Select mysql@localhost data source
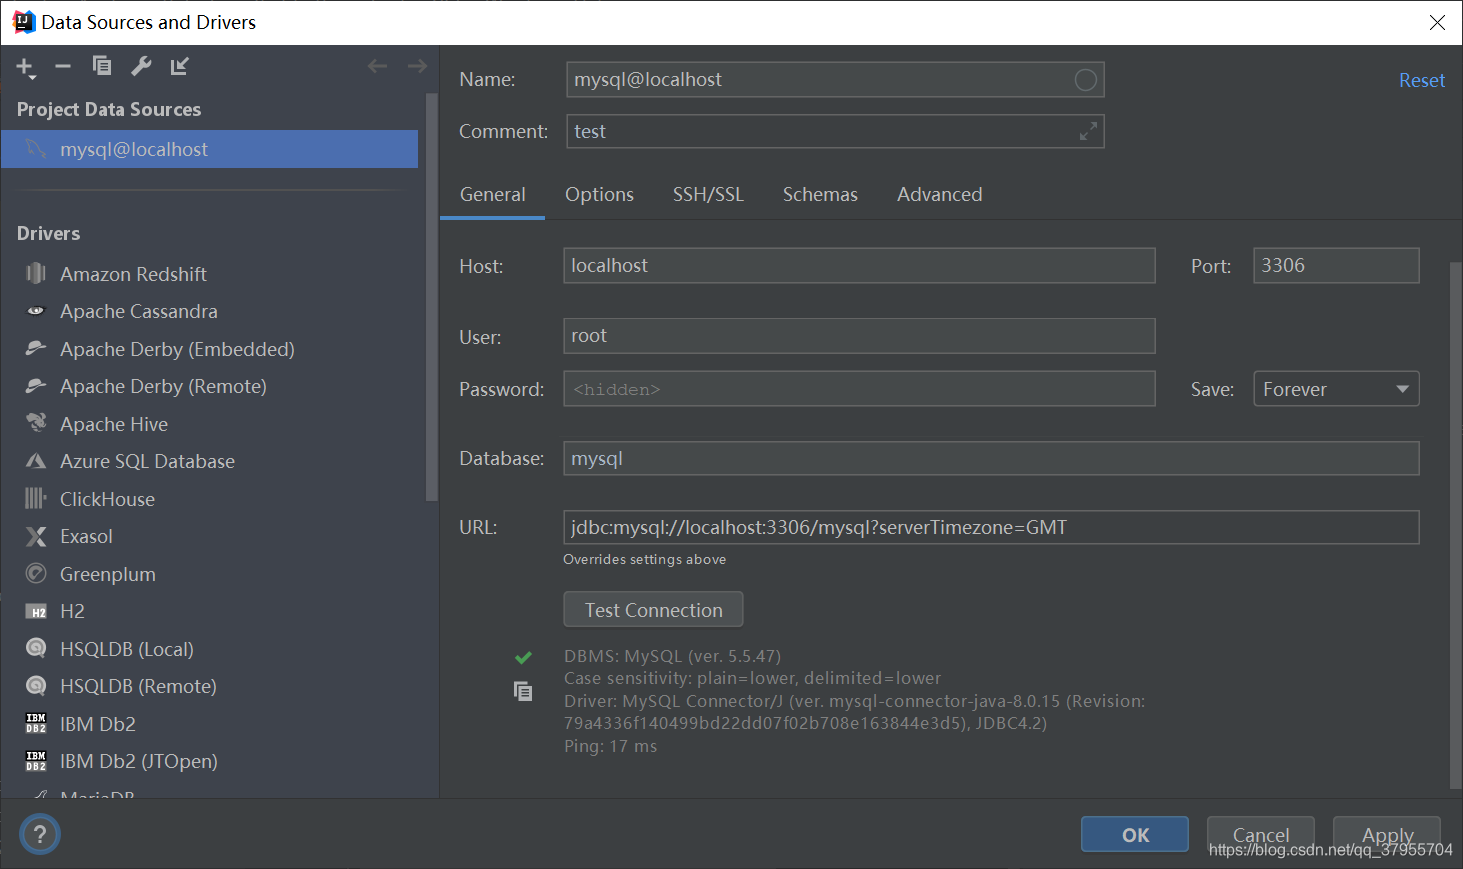 coord(209,149)
